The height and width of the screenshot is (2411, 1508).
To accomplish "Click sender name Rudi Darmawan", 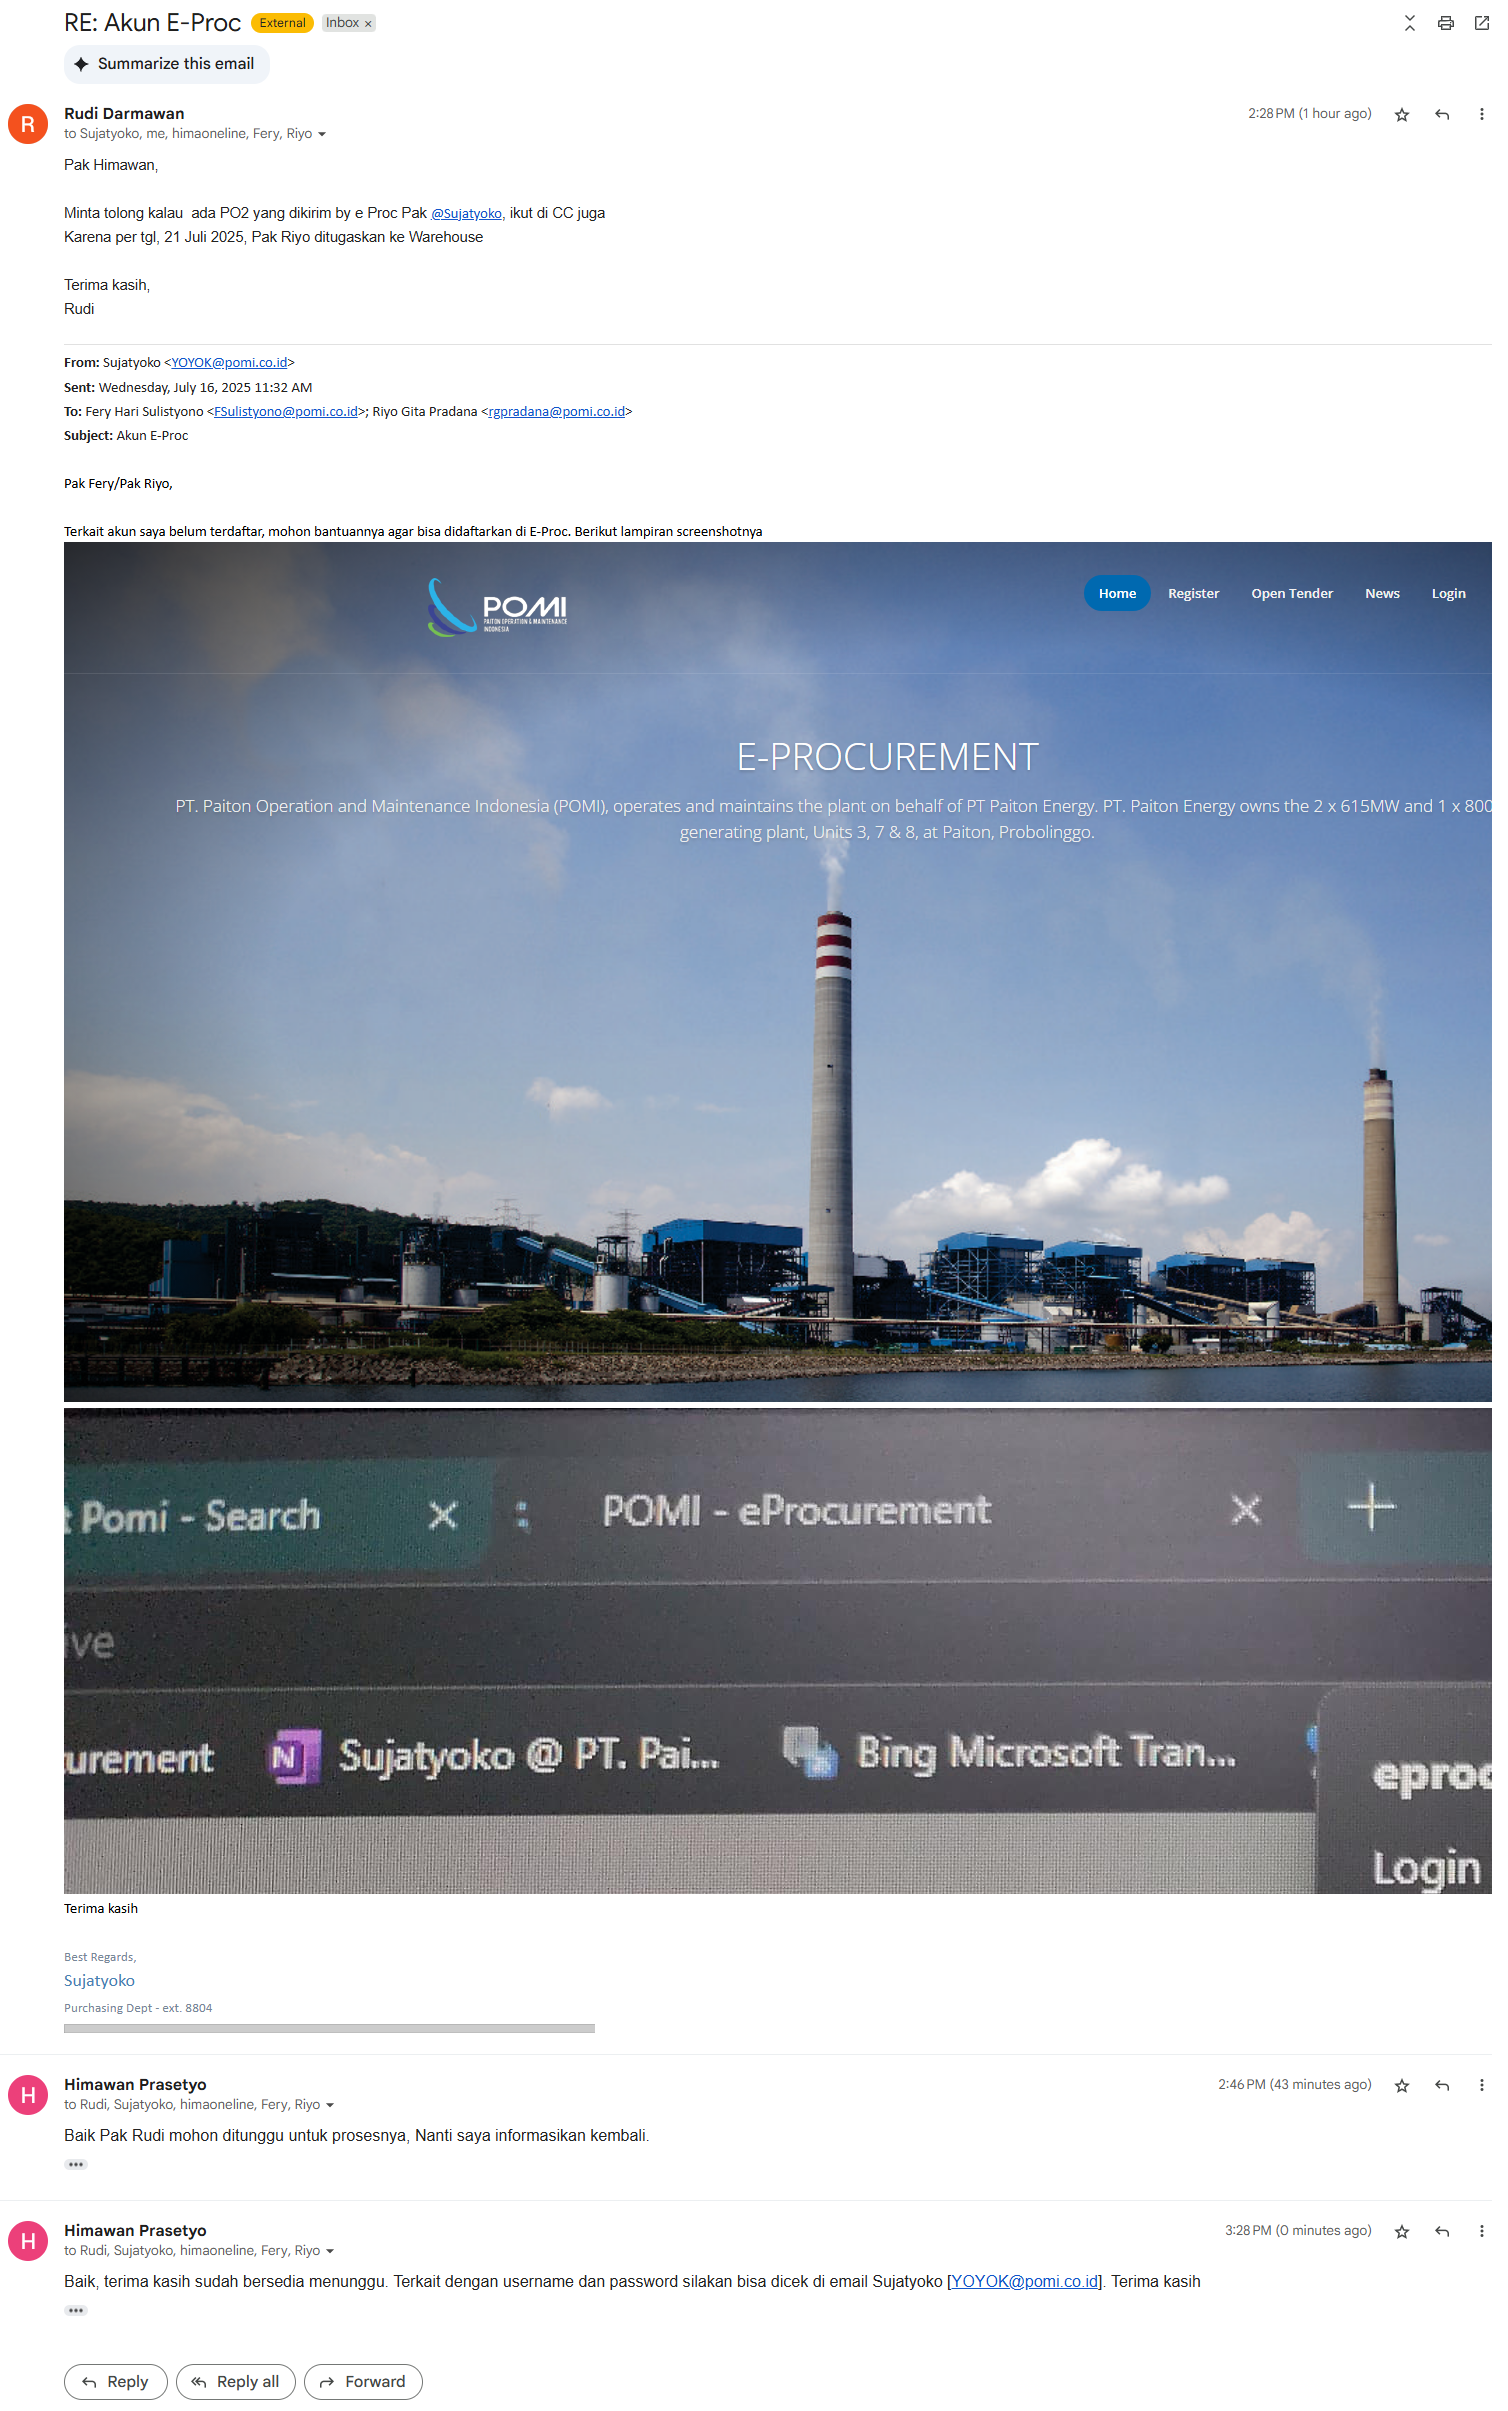I will point(124,114).
